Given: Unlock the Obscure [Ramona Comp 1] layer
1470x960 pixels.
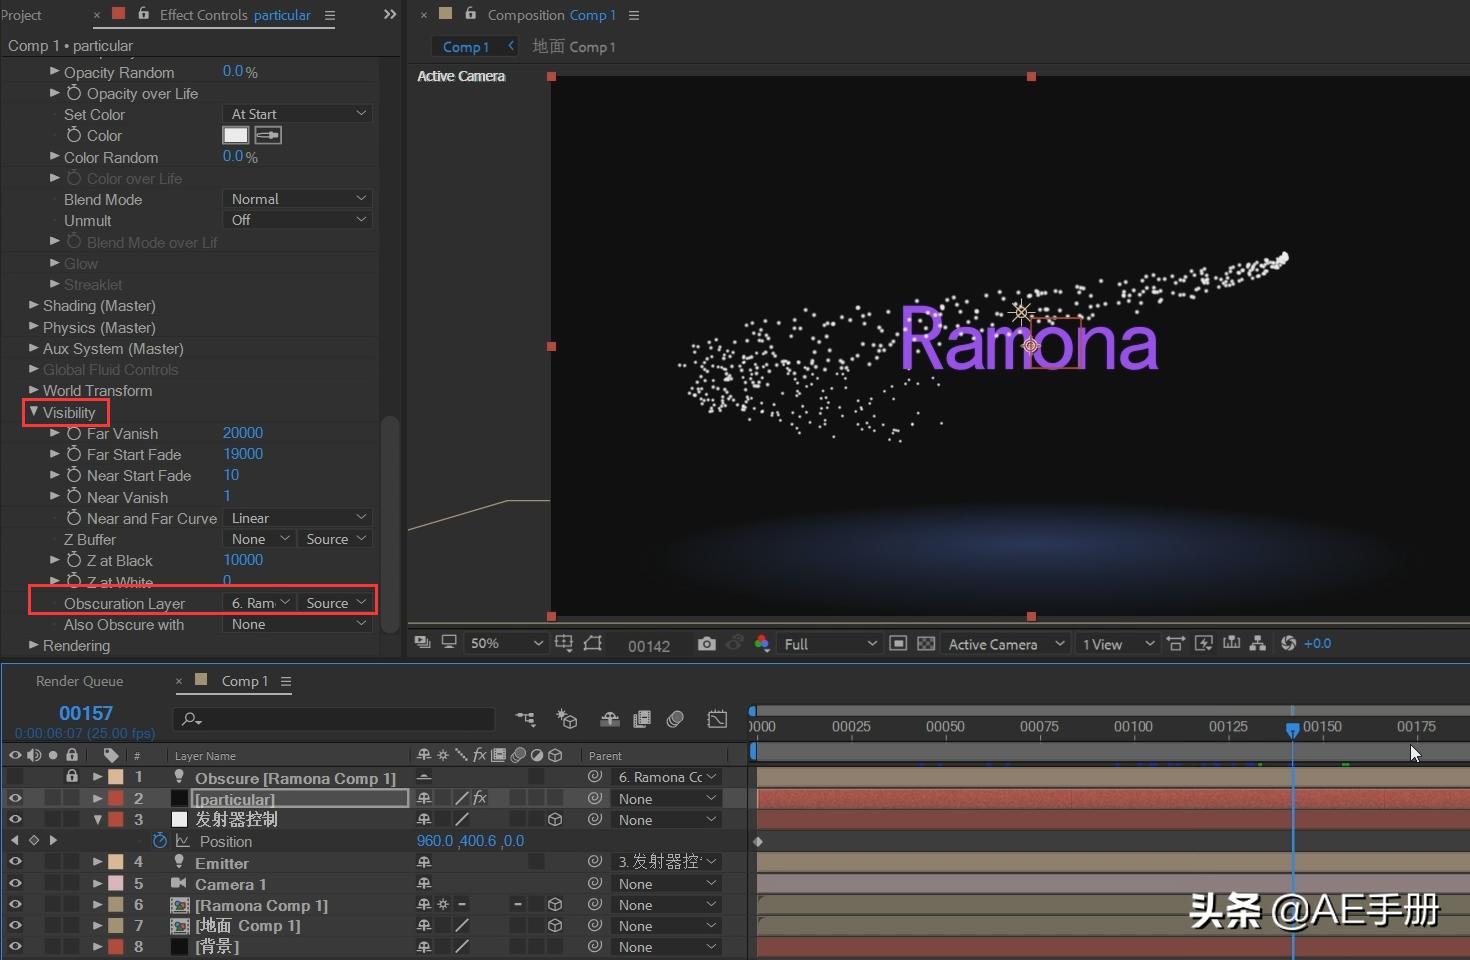Looking at the screenshot, I should pos(71,777).
